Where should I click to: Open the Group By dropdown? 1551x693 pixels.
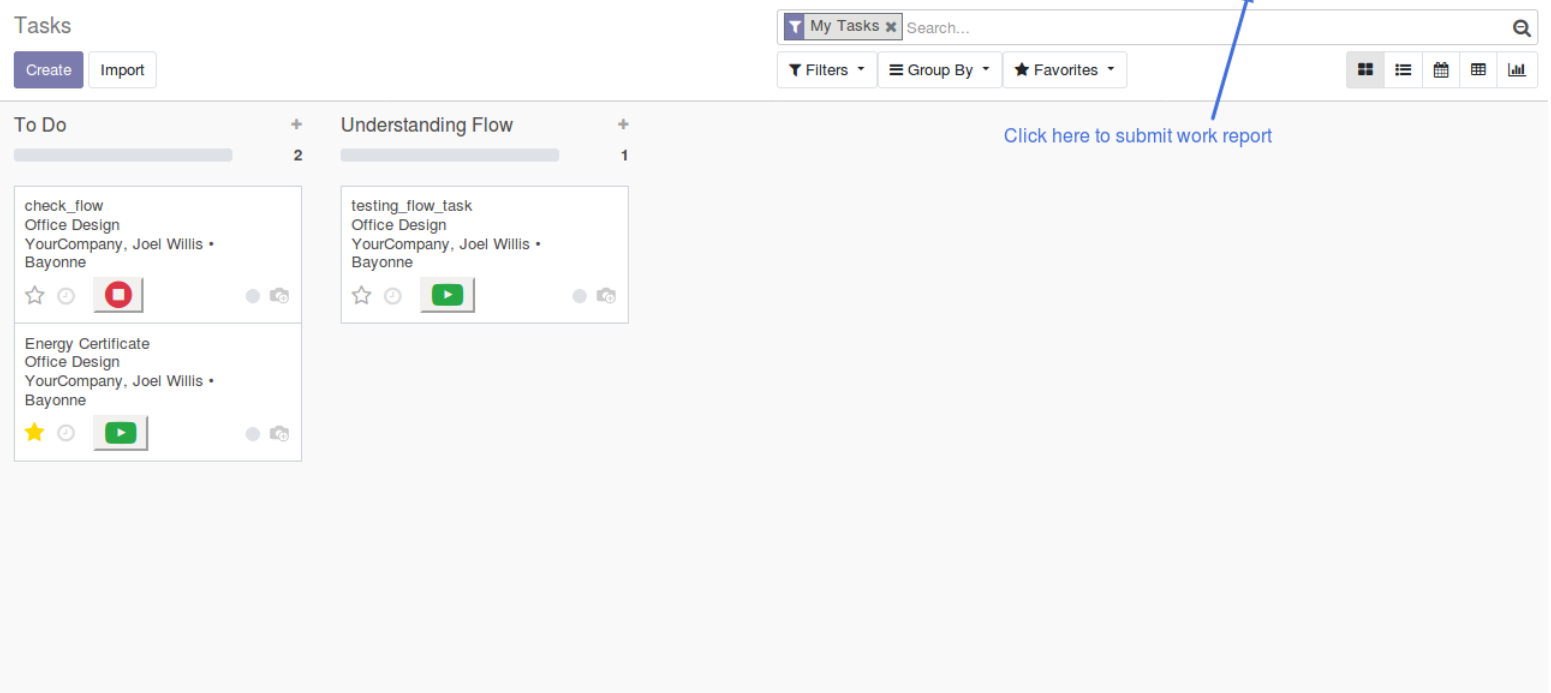click(x=940, y=70)
